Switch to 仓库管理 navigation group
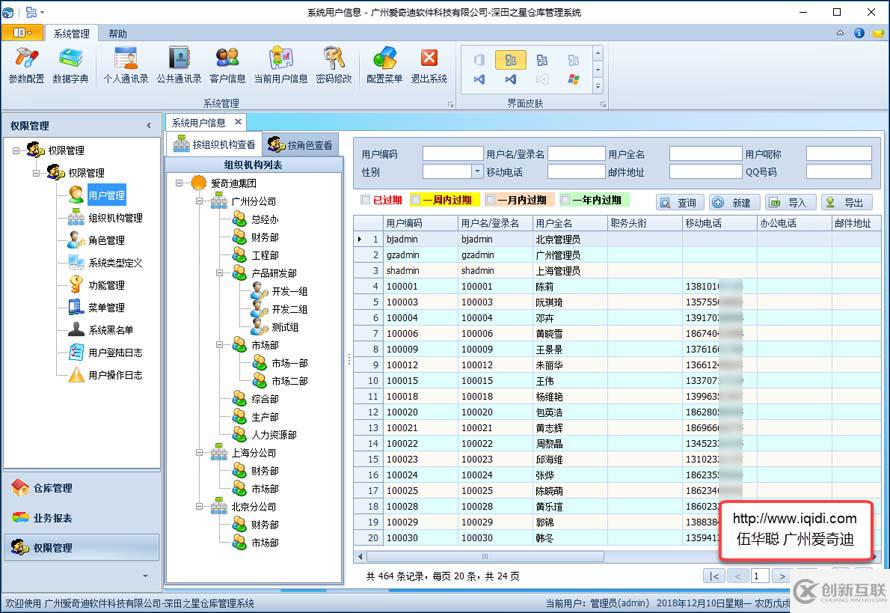The height and width of the screenshot is (613, 890). [82, 488]
